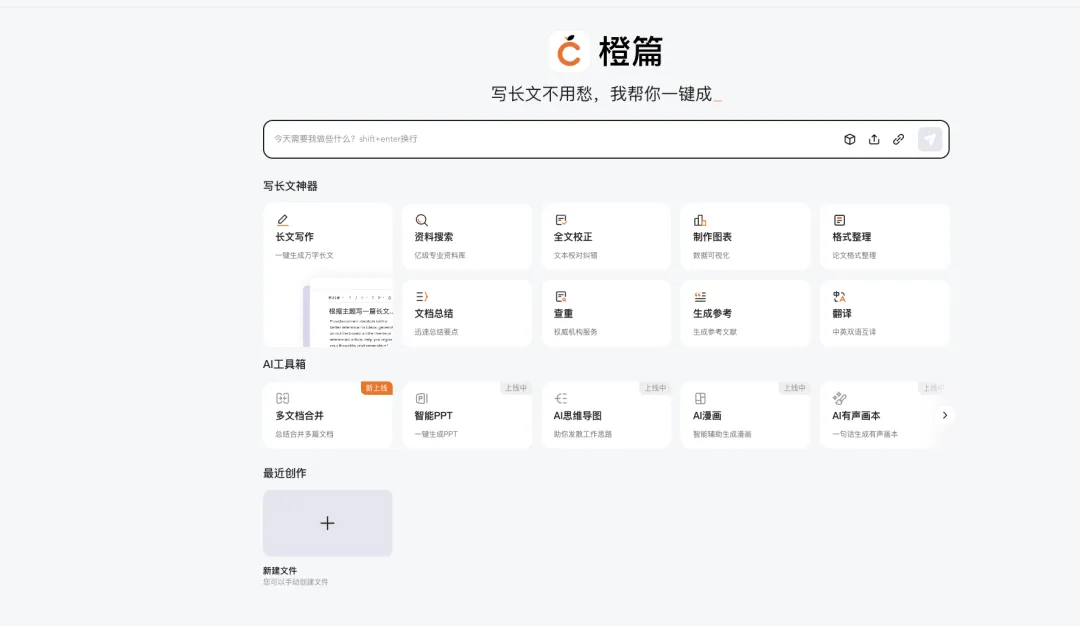Open the AI漫画 comic generator
Screen dimensions: 1080x626
[745, 414]
